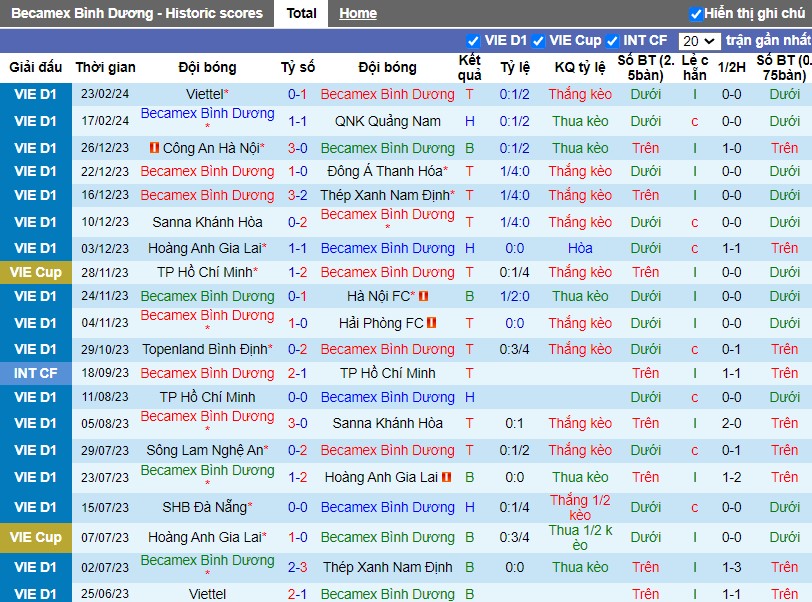Screen dimensions: 812x602
Task: Click the 0:3/4 odds on 29/10/23 row
Action: point(514,349)
